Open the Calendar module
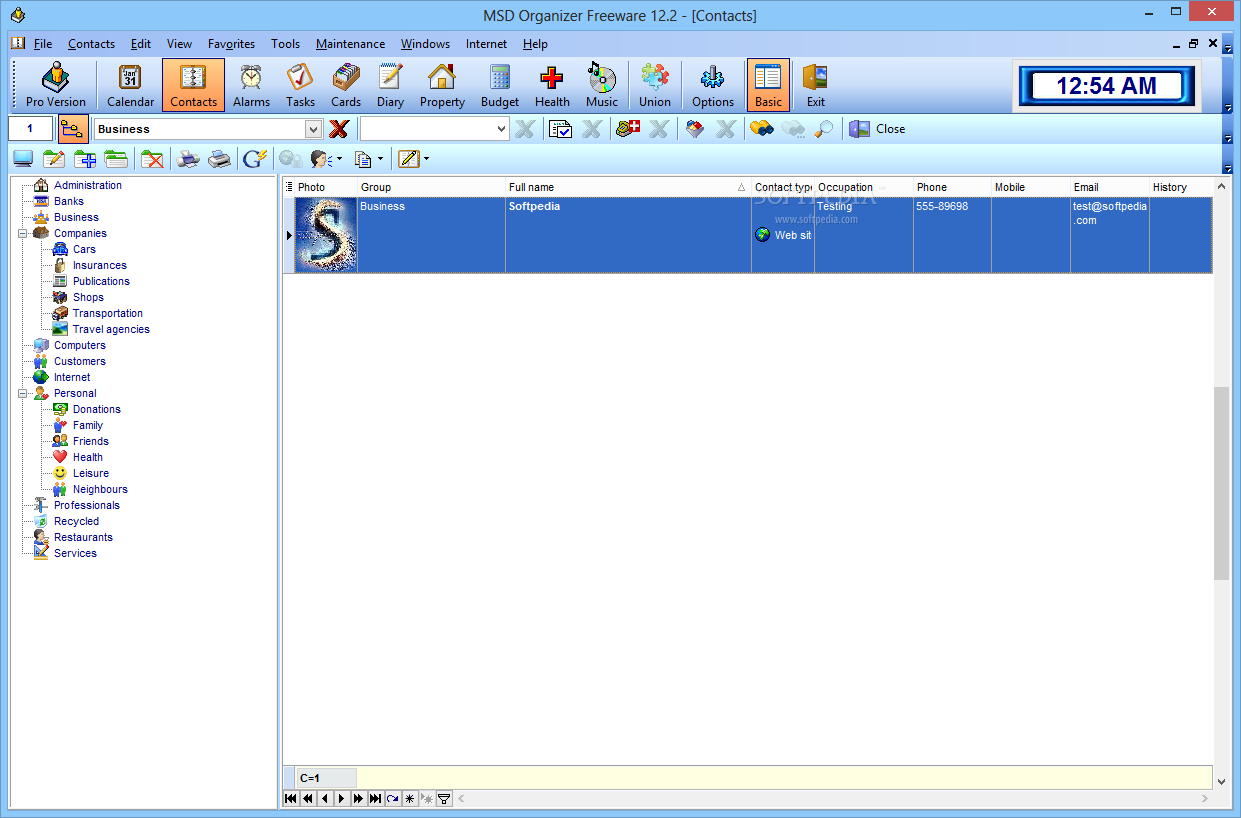Image resolution: width=1241 pixels, height=818 pixels. coord(131,85)
